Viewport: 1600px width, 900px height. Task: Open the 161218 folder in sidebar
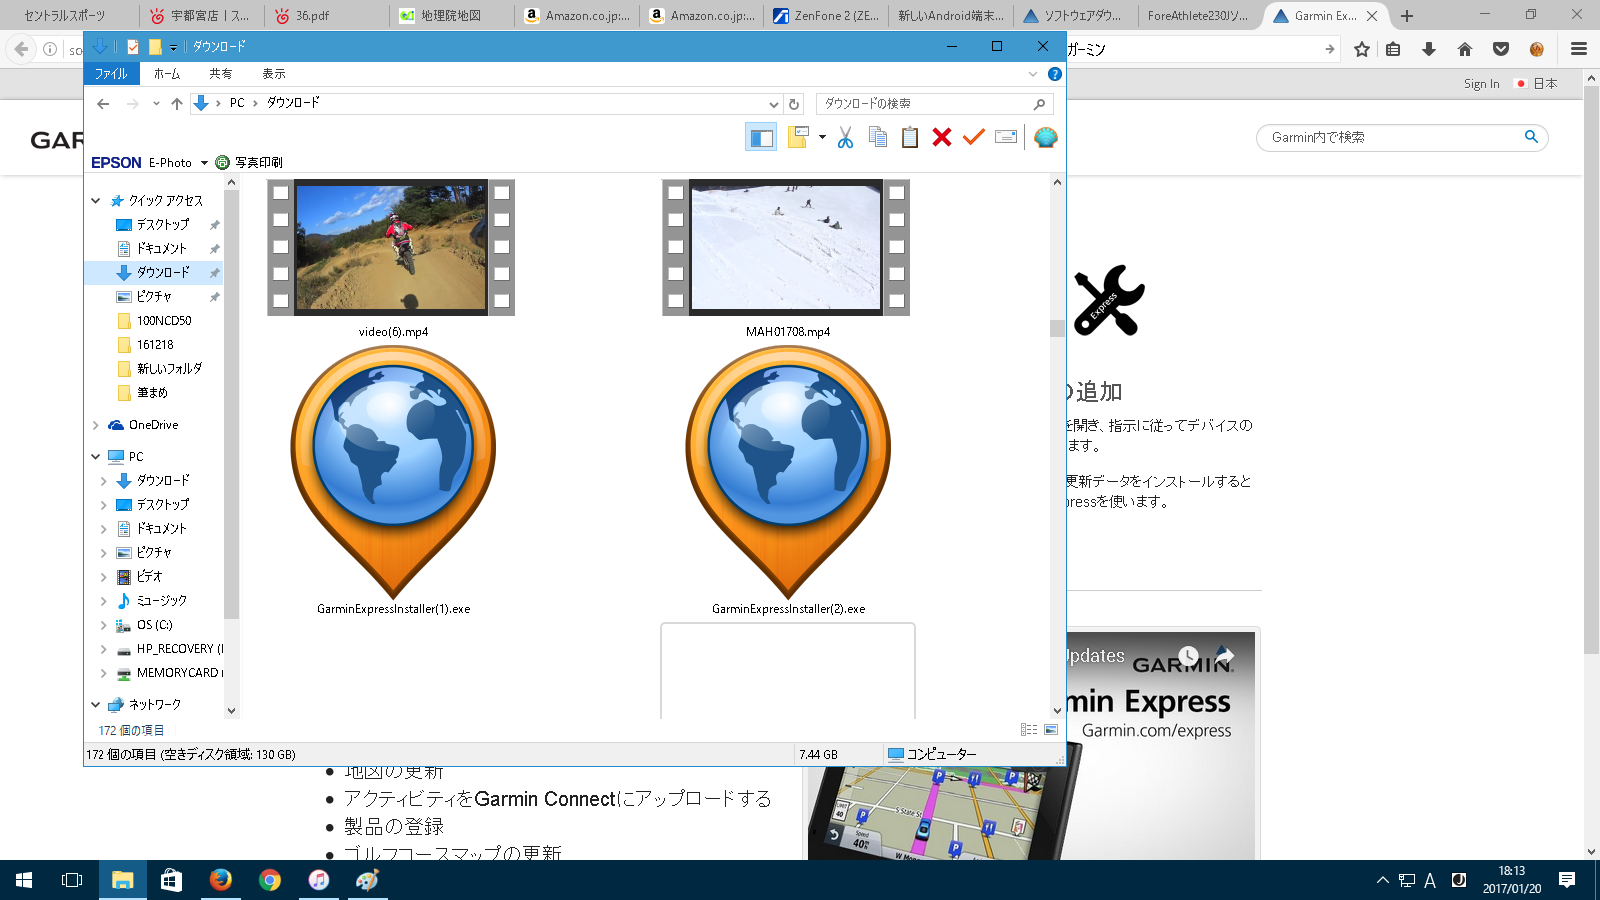[x=155, y=345]
